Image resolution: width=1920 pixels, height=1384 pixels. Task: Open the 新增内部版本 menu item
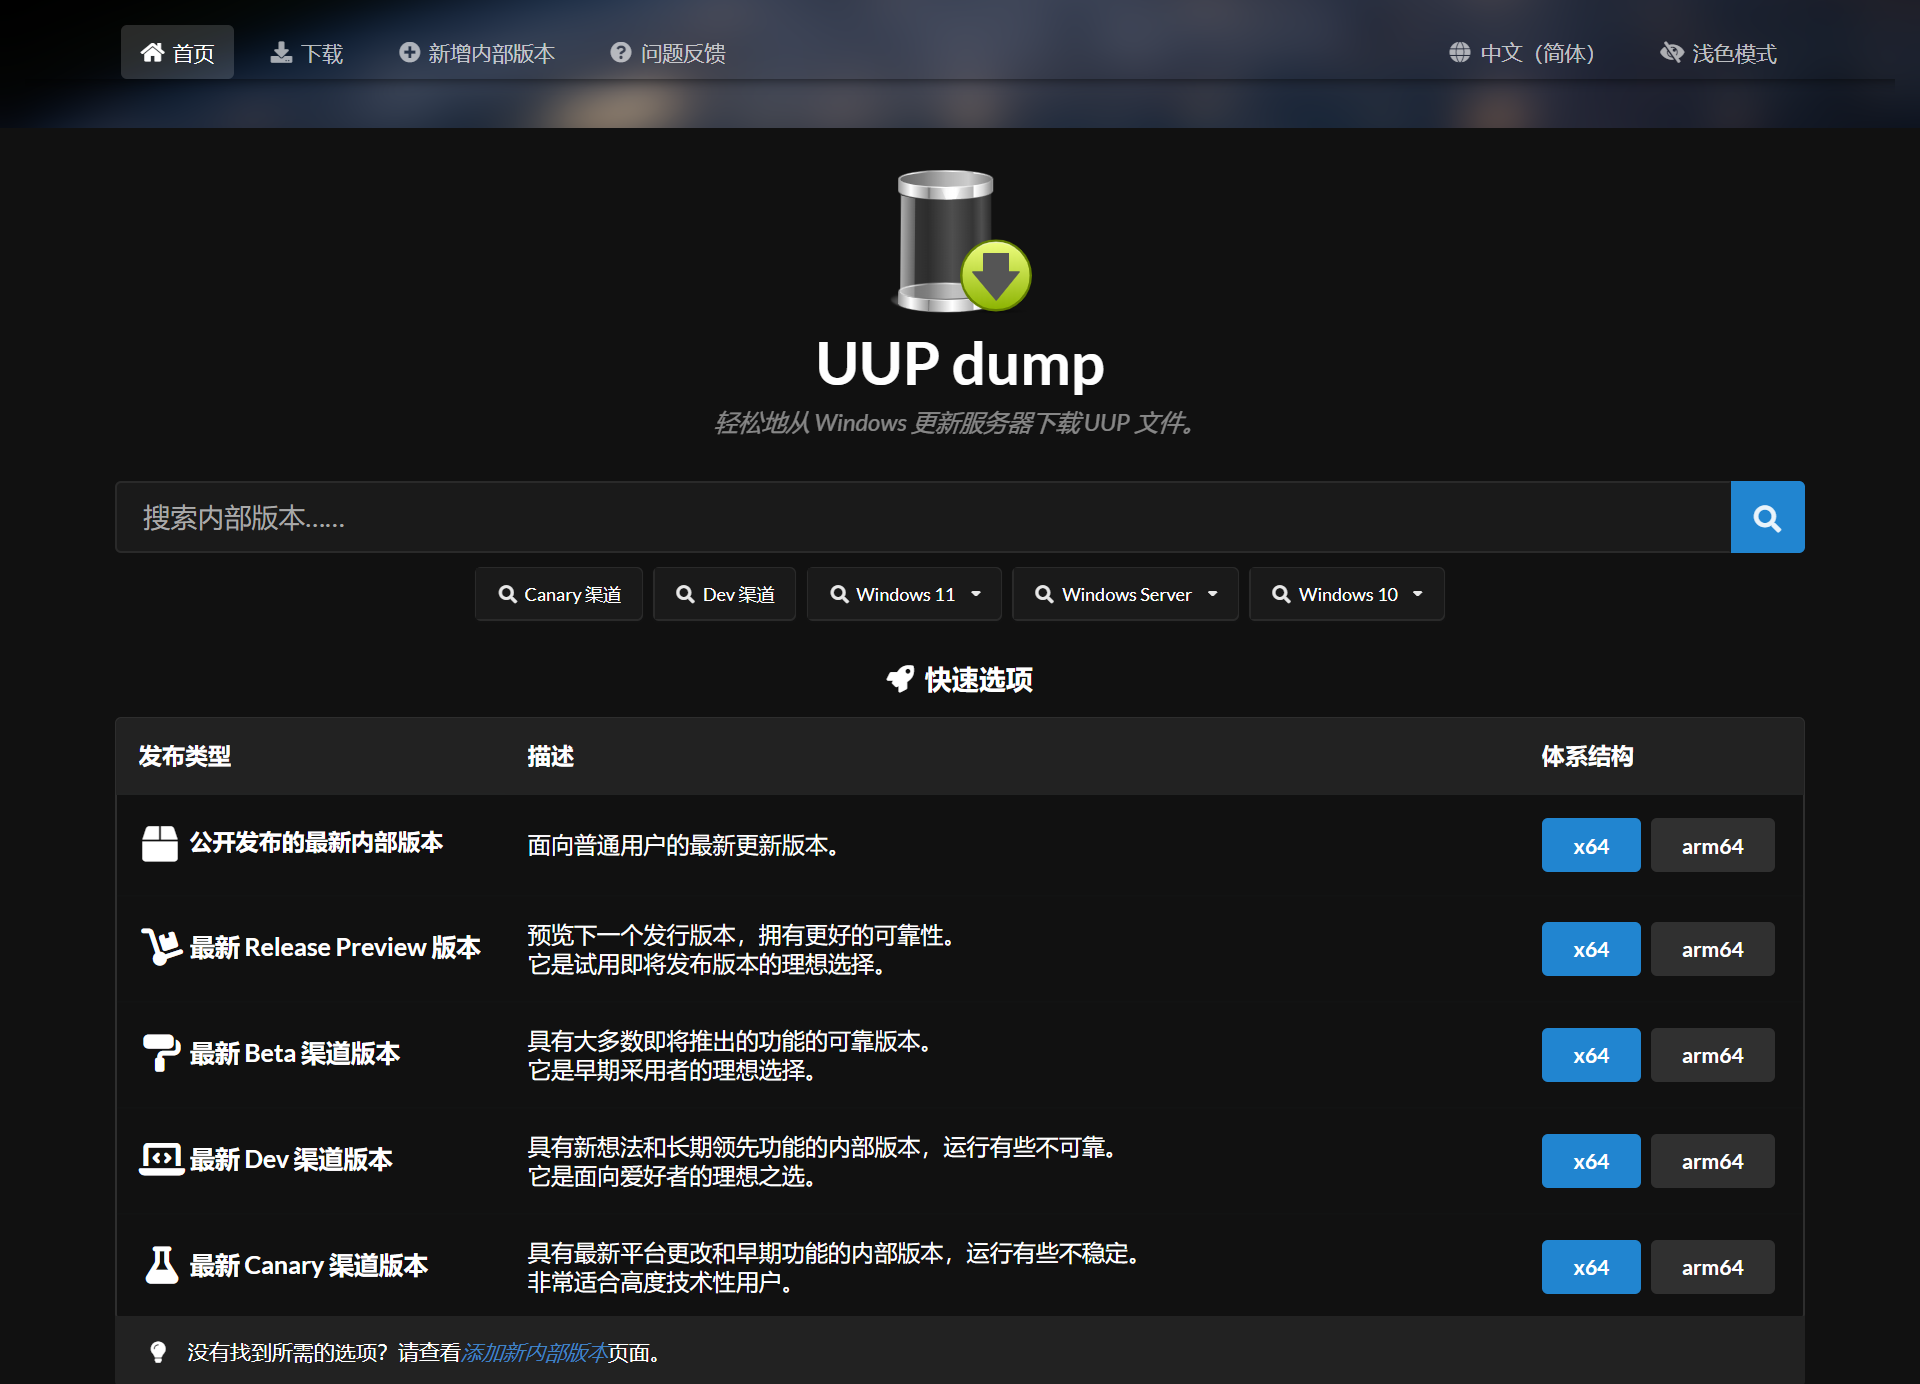pos(477,53)
